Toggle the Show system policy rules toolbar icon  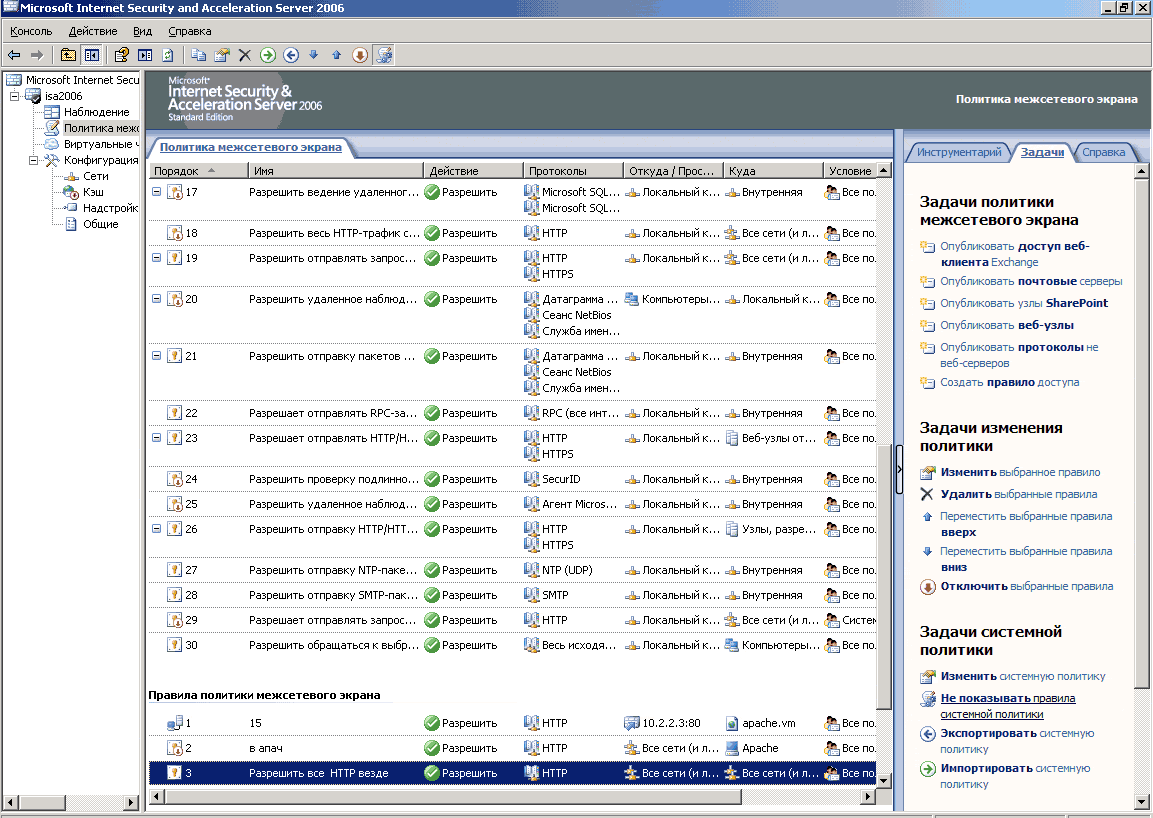pyautogui.click(x=384, y=55)
